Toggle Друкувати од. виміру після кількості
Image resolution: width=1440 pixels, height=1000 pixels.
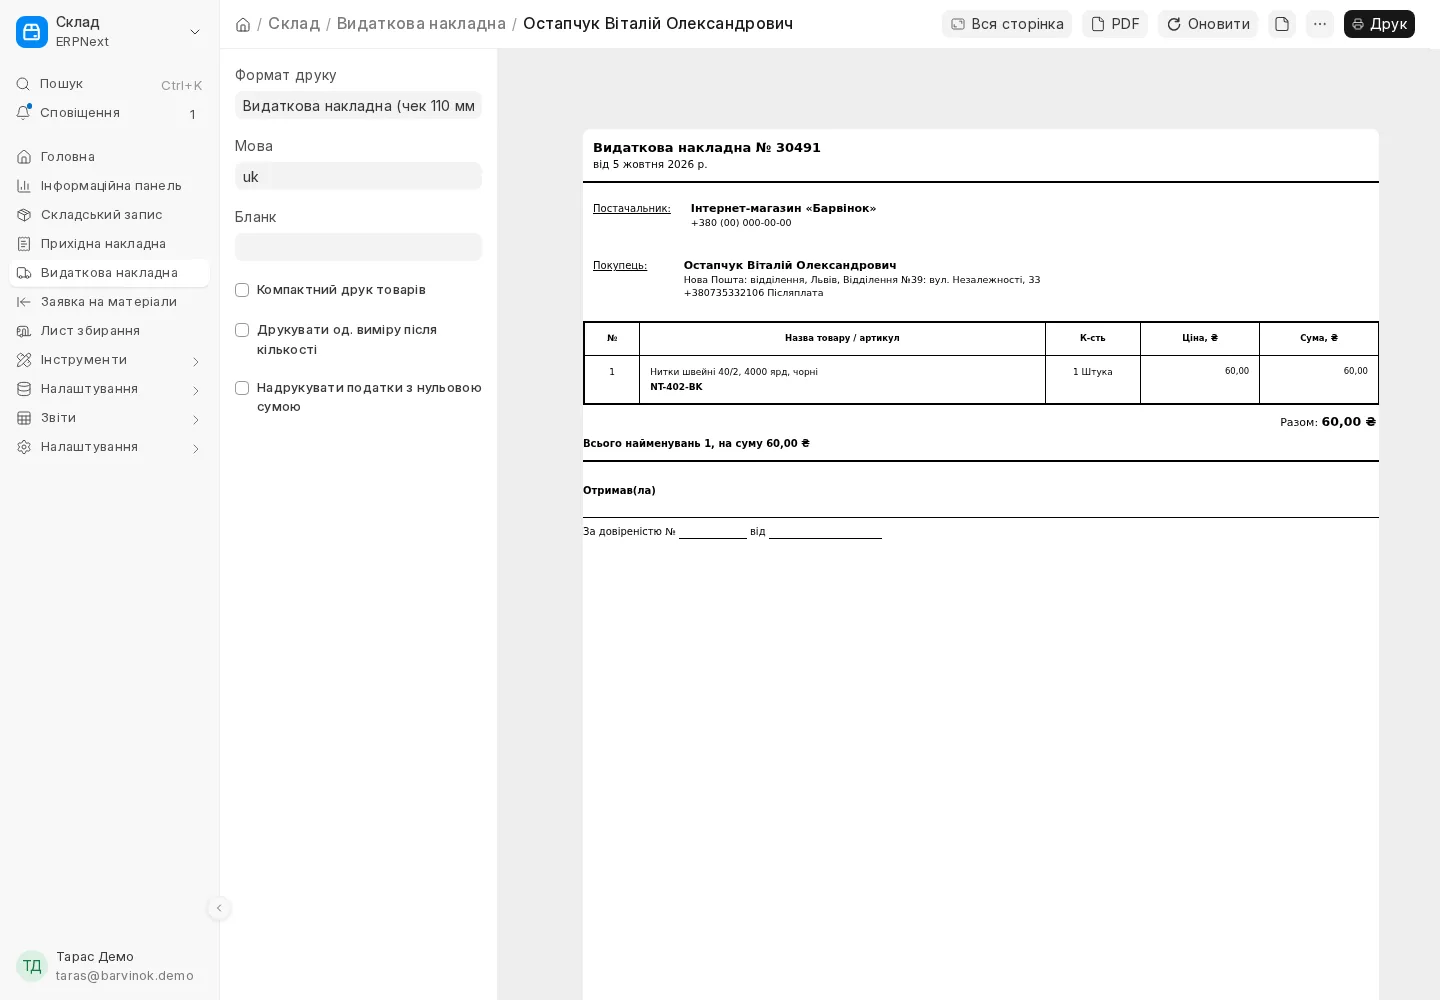coord(242,330)
